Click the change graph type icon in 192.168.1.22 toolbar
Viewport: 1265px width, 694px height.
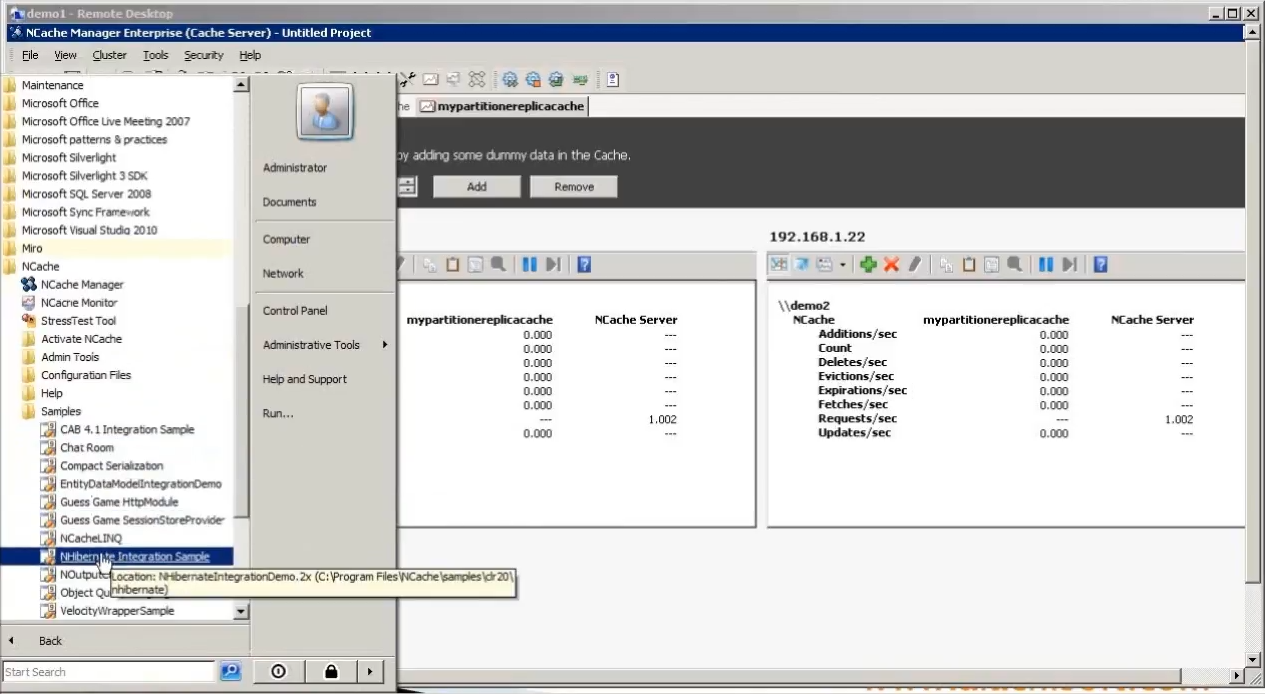(825, 264)
